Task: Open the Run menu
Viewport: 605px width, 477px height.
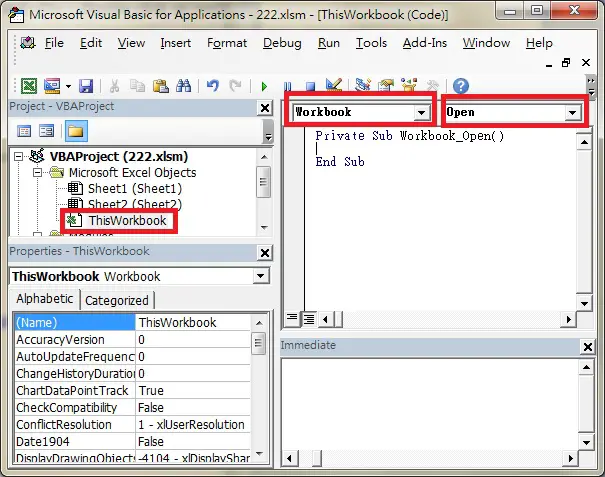Action: 329,43
